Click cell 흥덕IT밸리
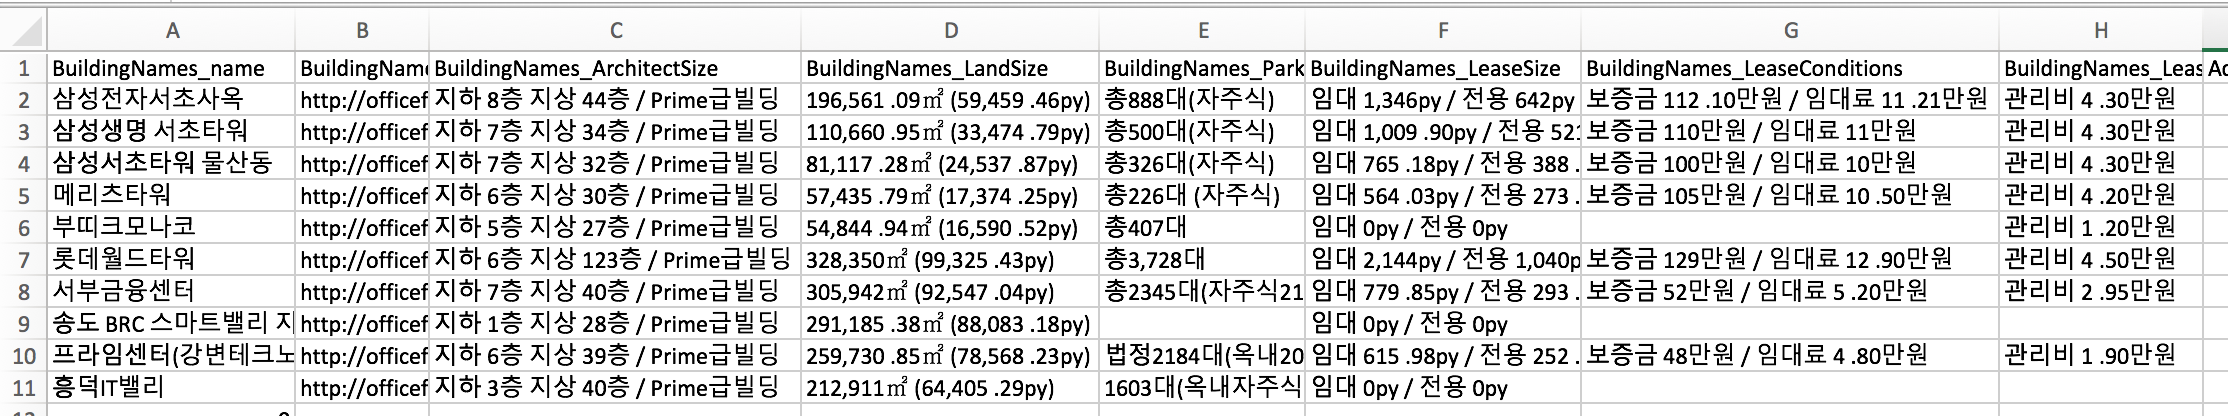The height and width of the screenshot is (416, 2228). [x=172, y=388]
